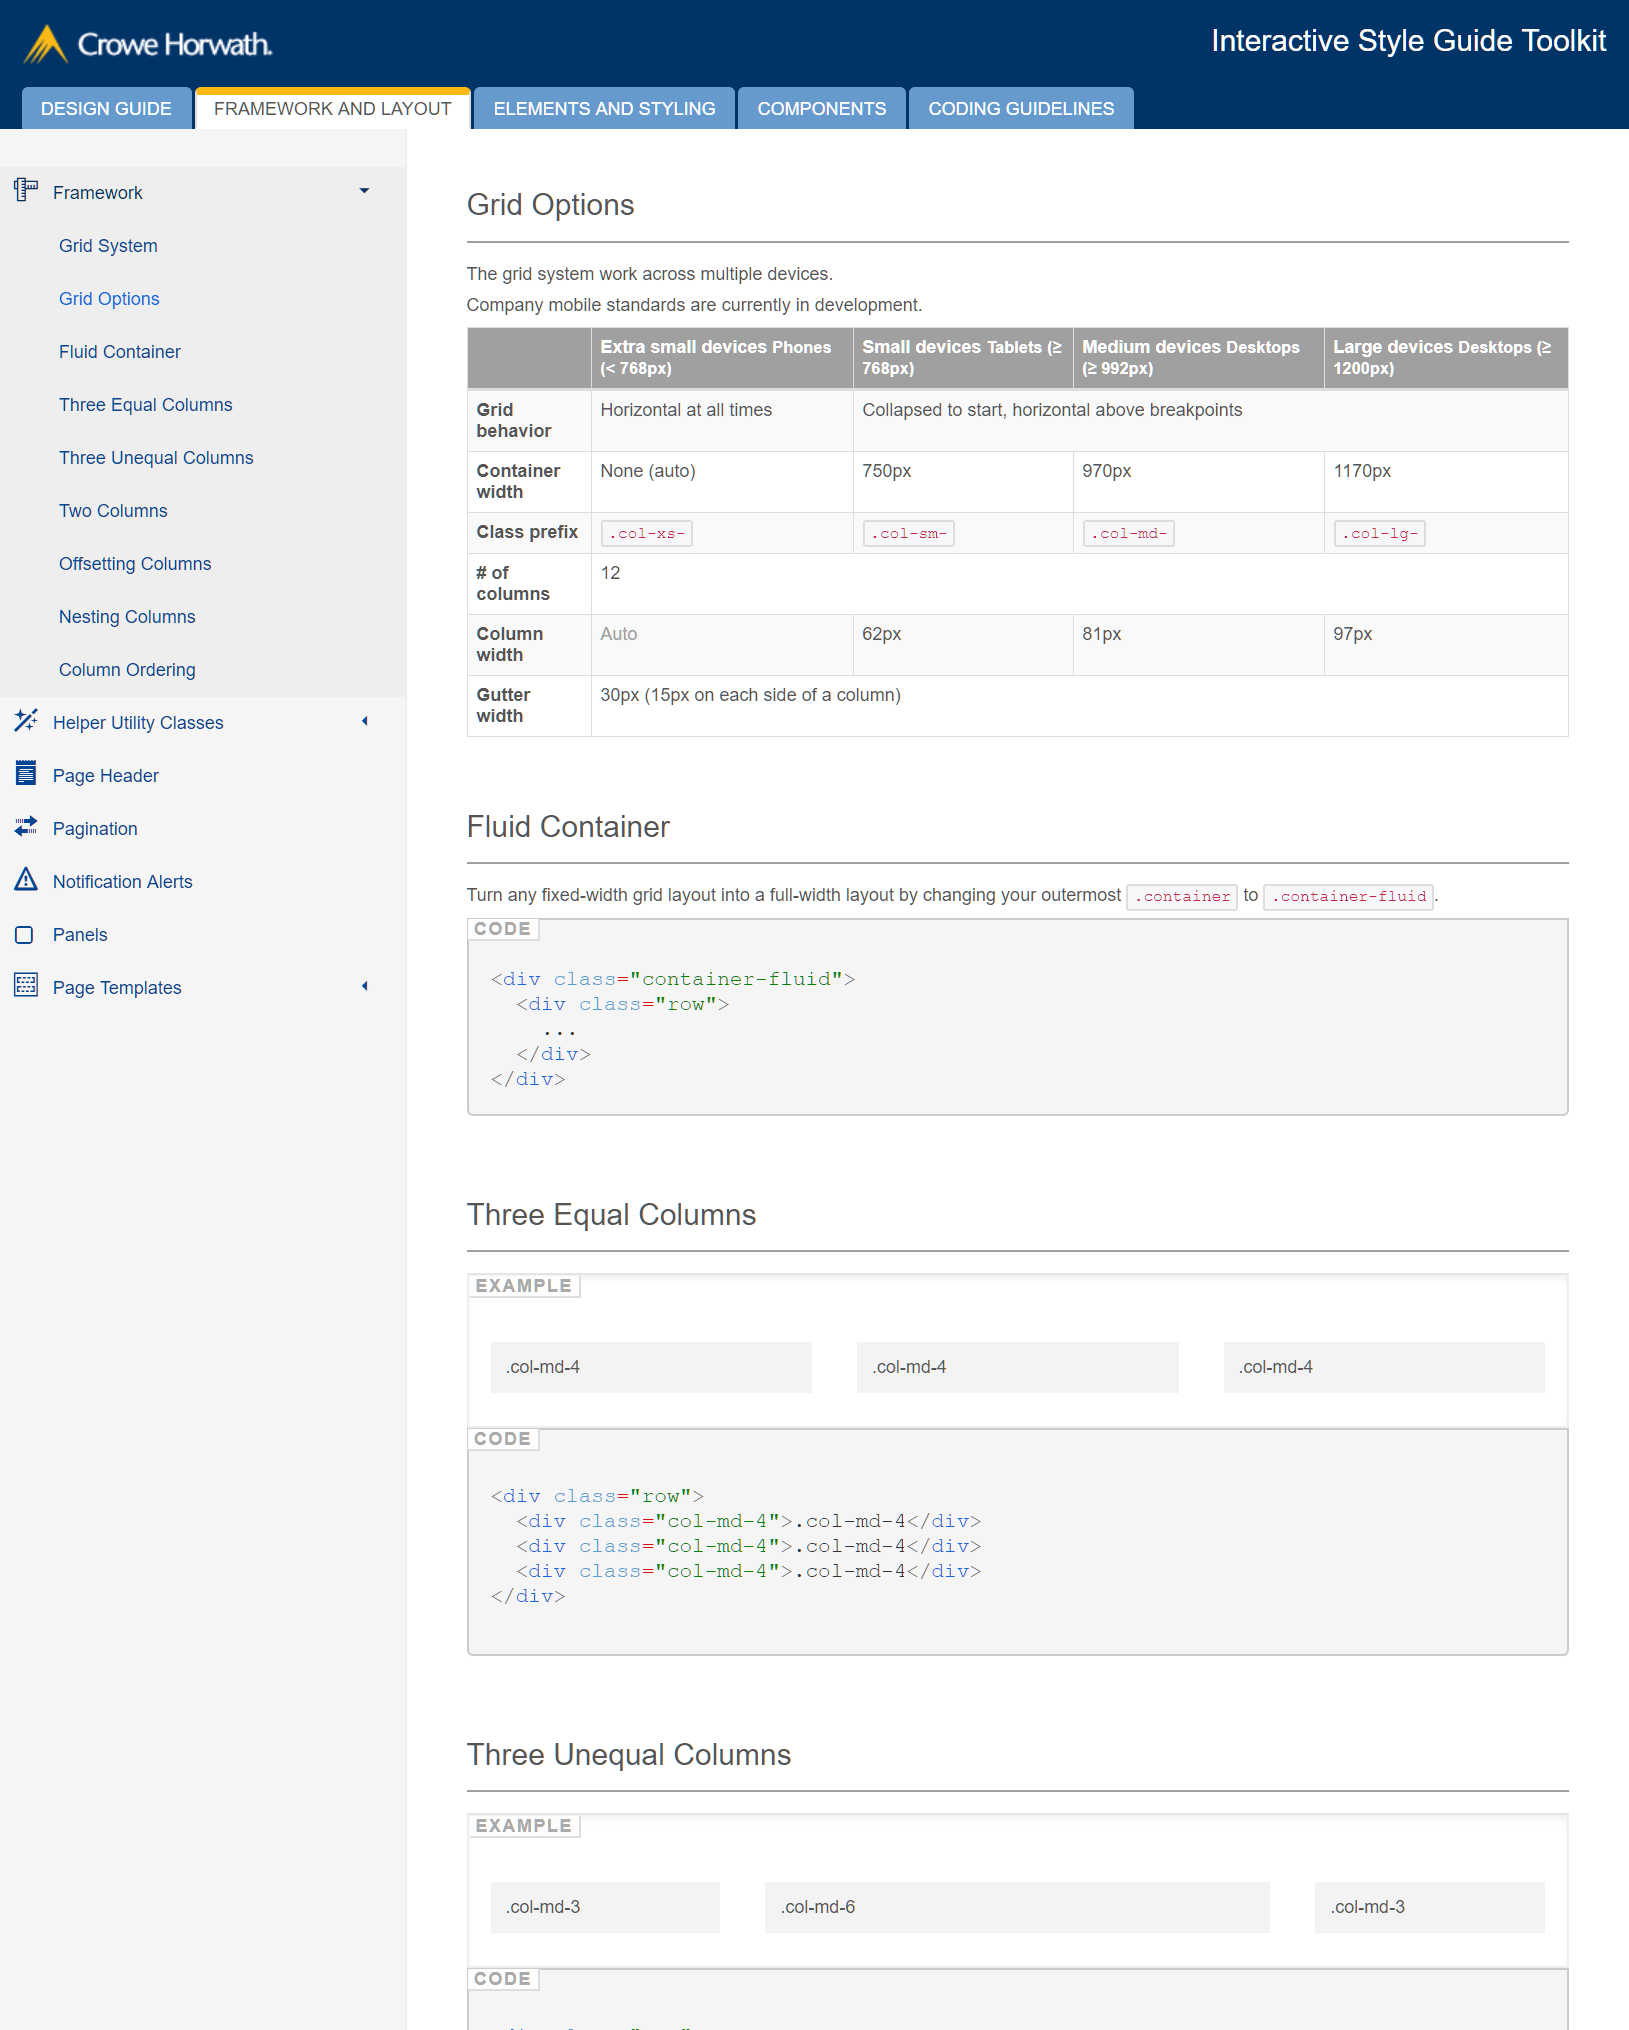1629x2030 pixels.
Task: Click the Page Header icon
Action: click(x=26, y=774)
